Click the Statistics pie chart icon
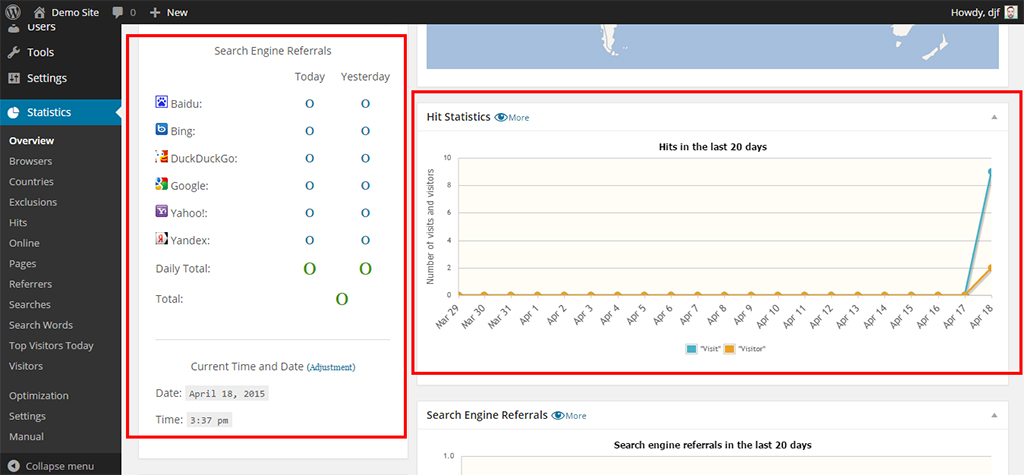1024x475 pixels. click(14, 112)
